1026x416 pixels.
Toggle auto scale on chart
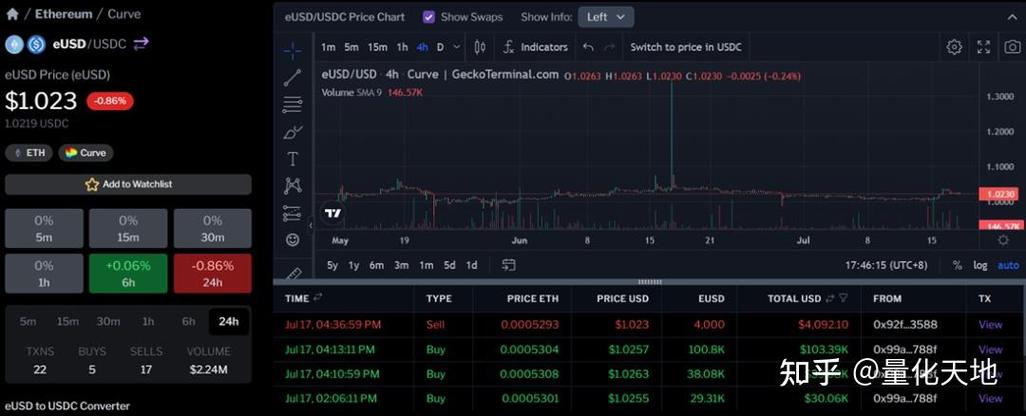1008,265
